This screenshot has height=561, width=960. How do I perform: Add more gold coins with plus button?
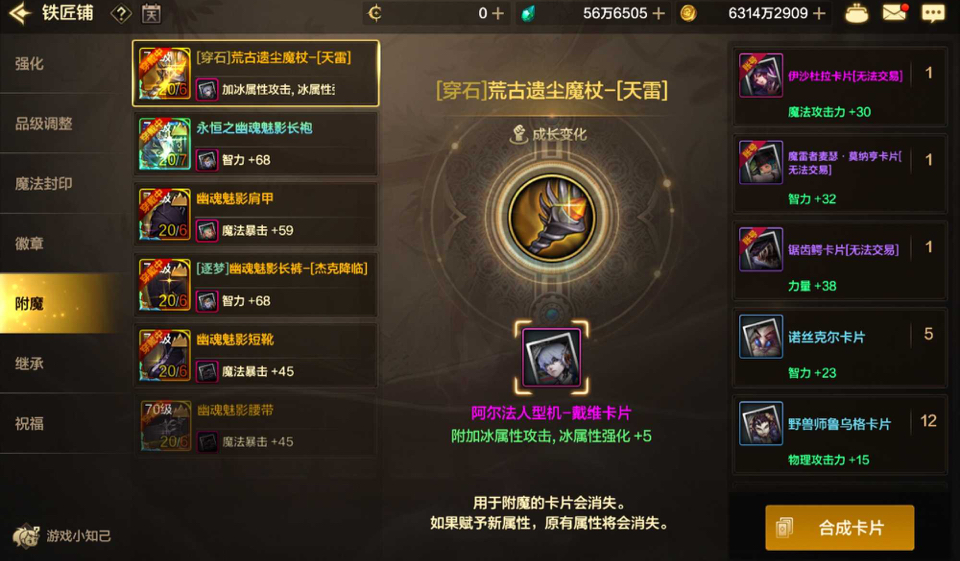819,13
